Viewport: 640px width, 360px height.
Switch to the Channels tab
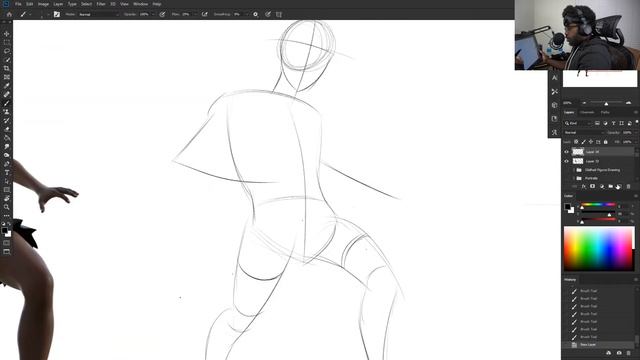(x=587, y=113)
